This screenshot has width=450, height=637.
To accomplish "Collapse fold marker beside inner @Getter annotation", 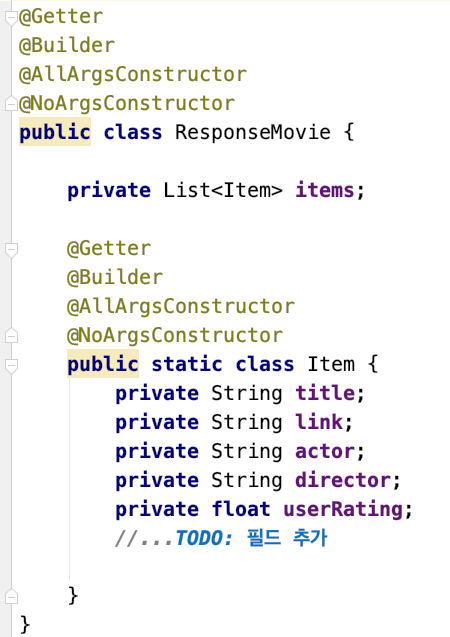I will click(x=11, y=250).
